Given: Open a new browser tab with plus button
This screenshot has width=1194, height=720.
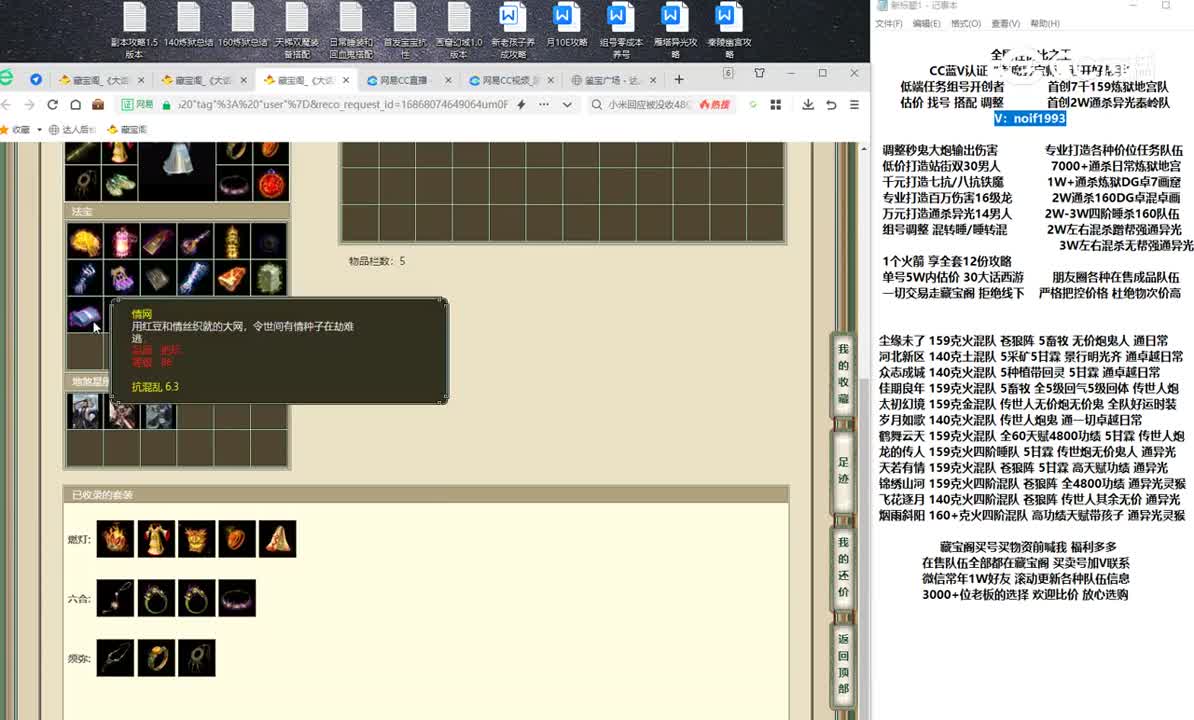Looking at the screenshot, I should (x=678, y=80).
